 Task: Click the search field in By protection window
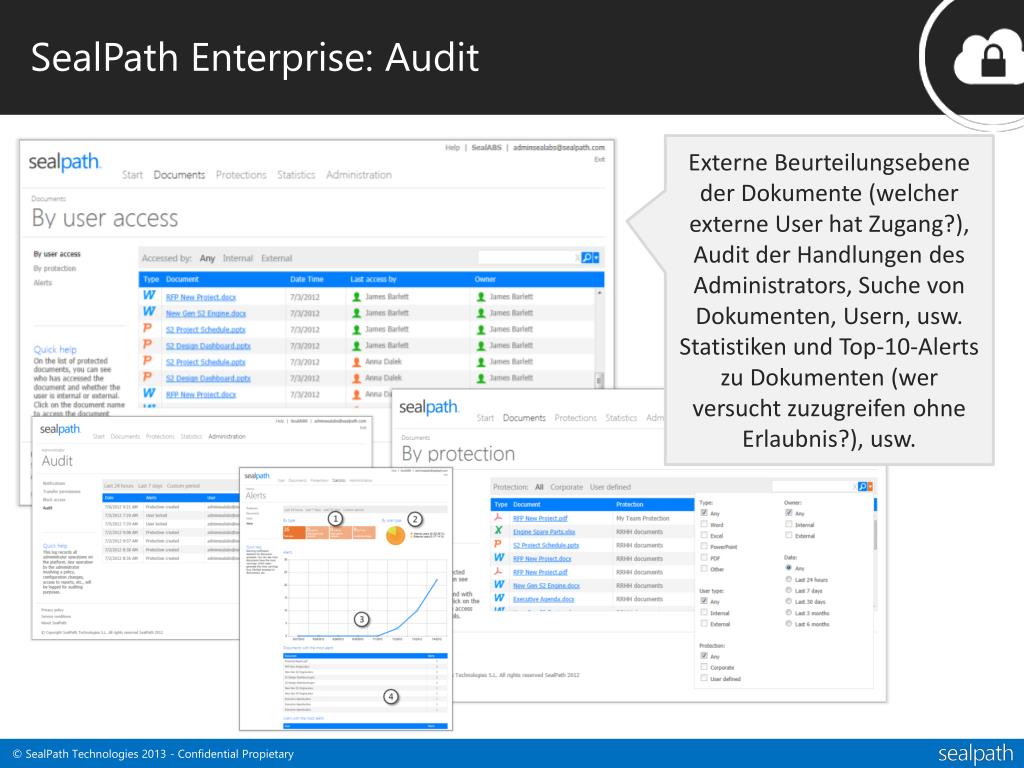[x=812, y=487]
